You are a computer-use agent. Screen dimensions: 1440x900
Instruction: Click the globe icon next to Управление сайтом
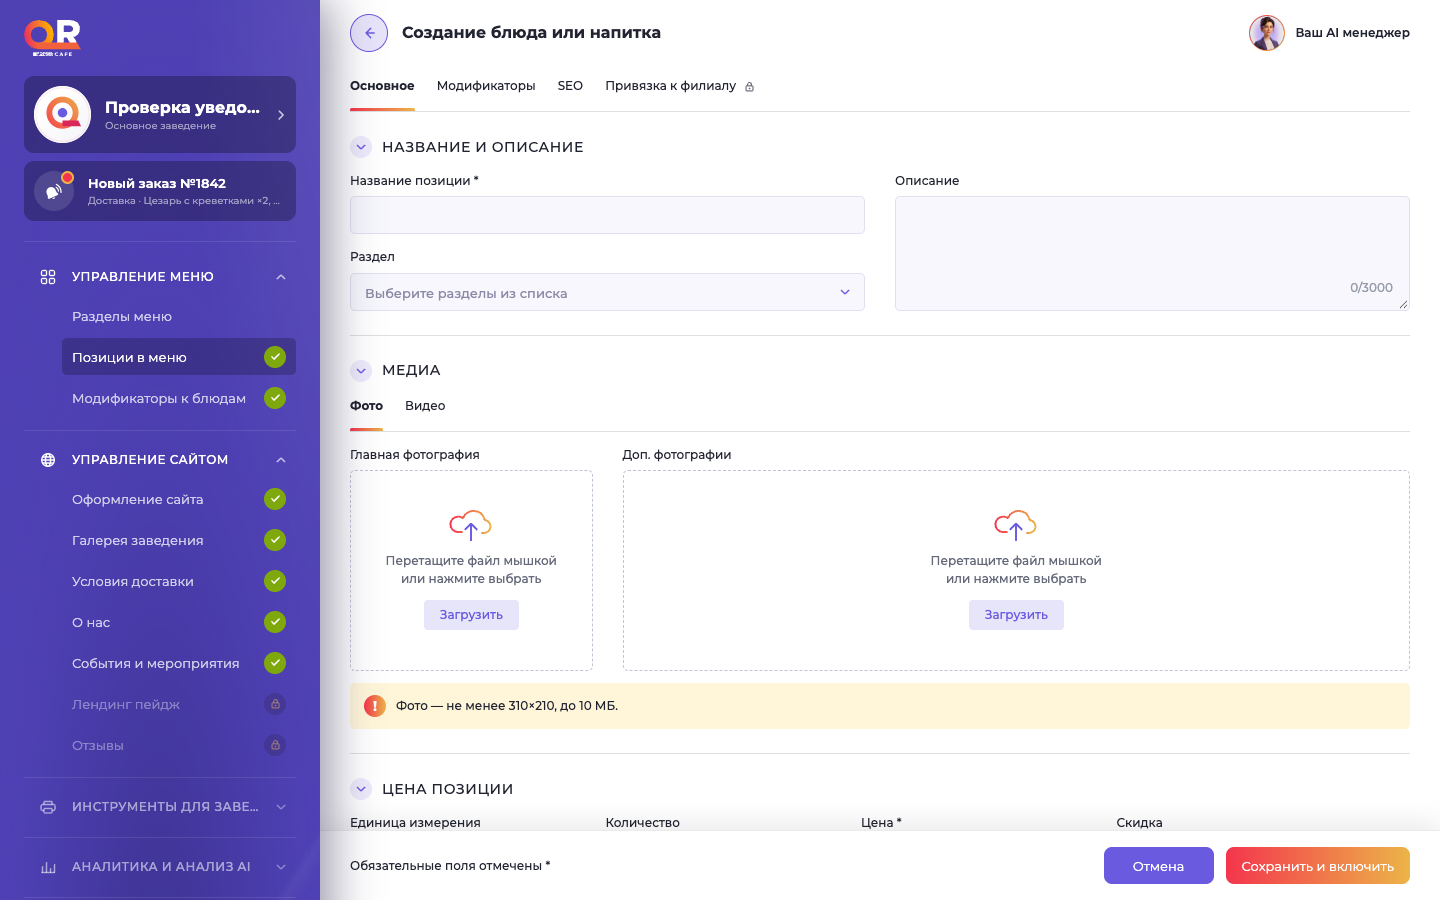48,460
